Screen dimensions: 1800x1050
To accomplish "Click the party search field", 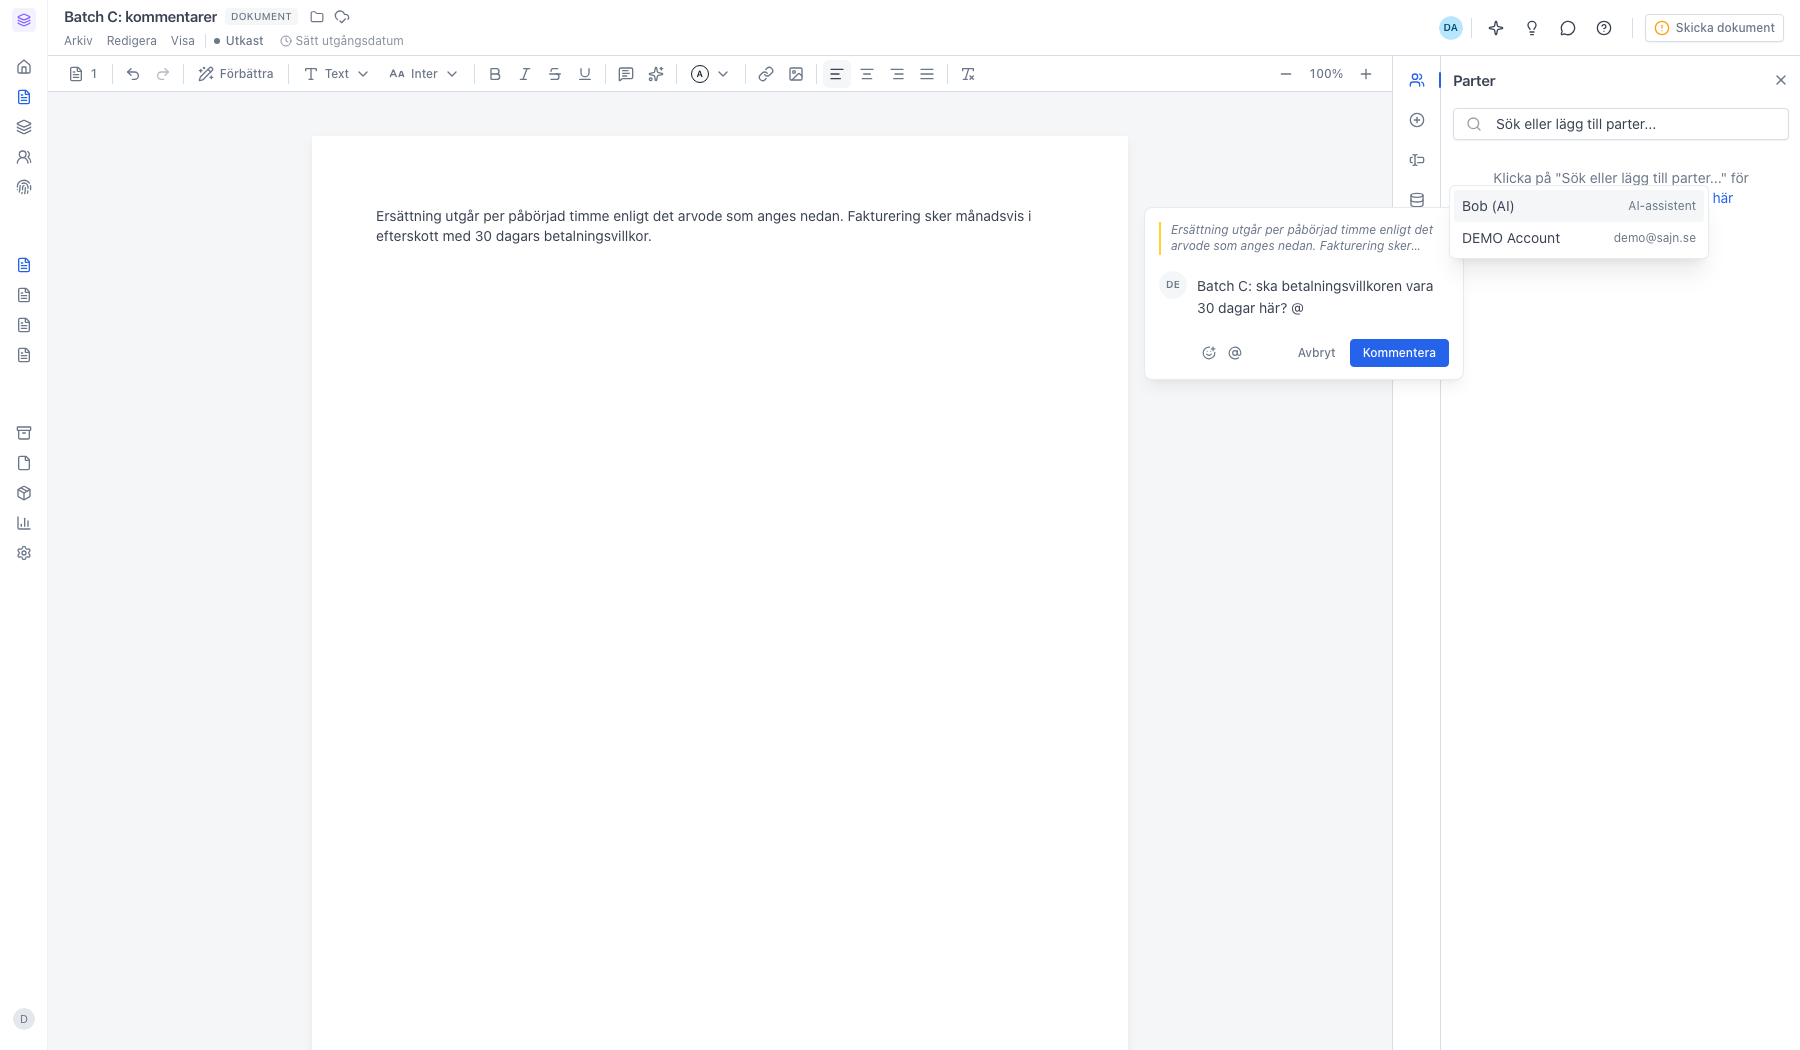I will [1621, 124].
